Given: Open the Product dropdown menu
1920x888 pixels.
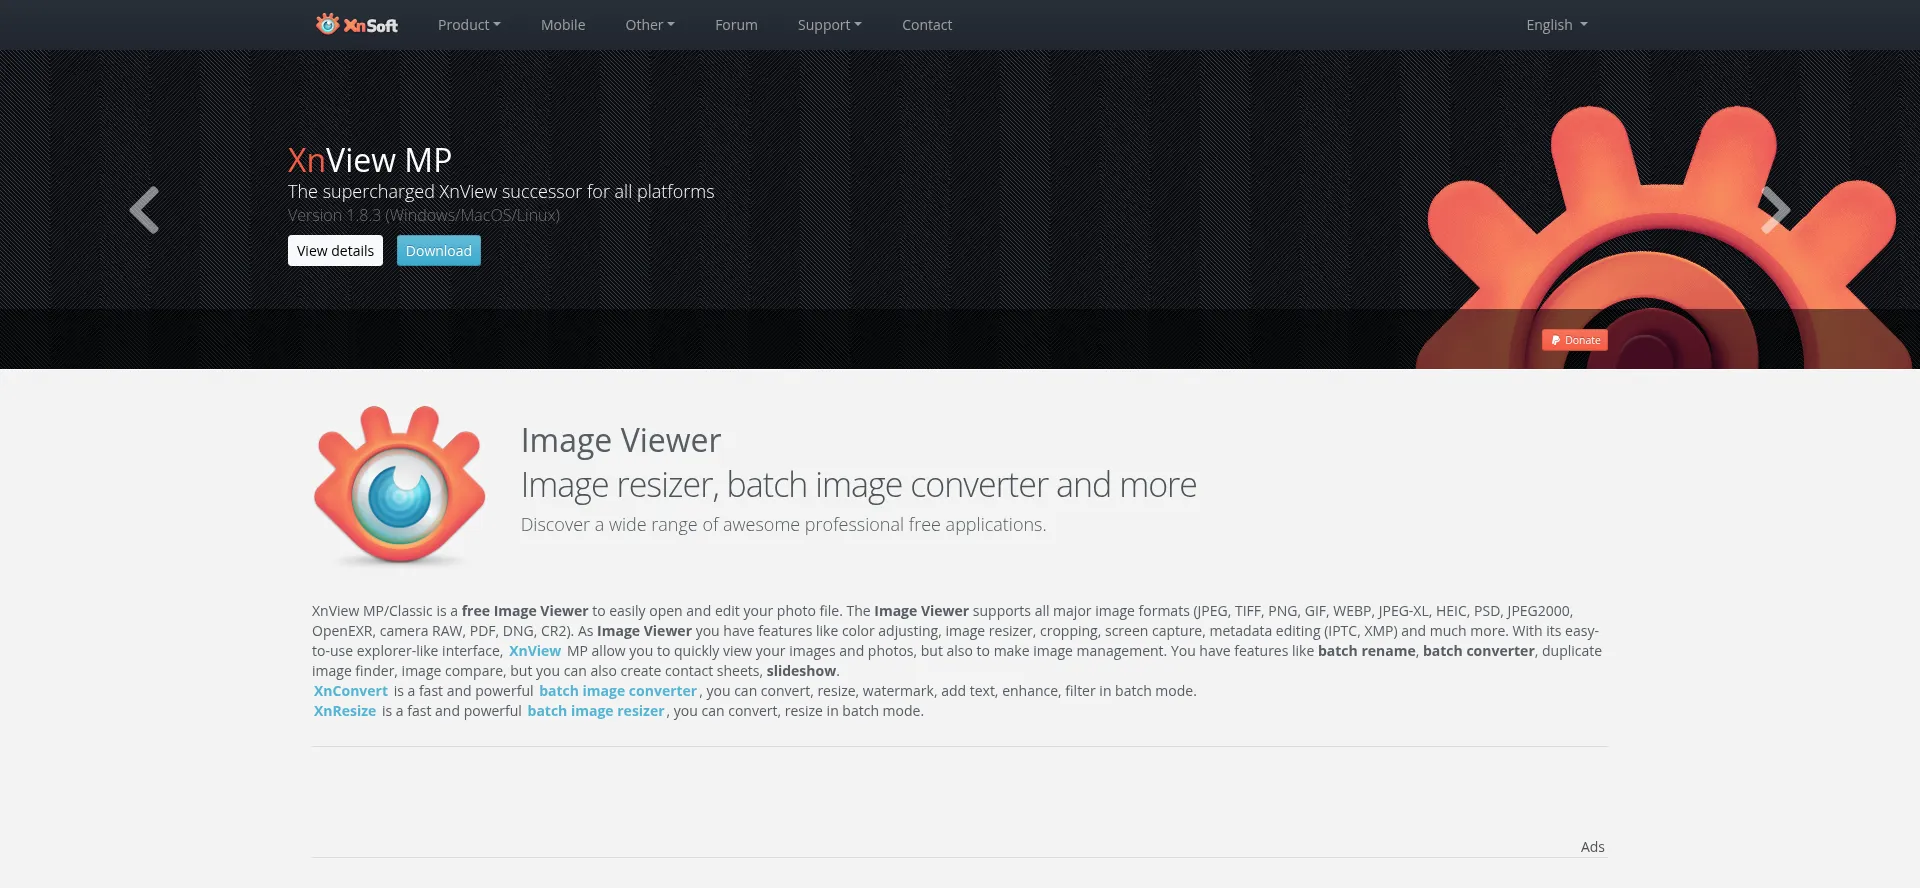Looking at the screenshot, I should pyautogui.click(x=469, y=25).
